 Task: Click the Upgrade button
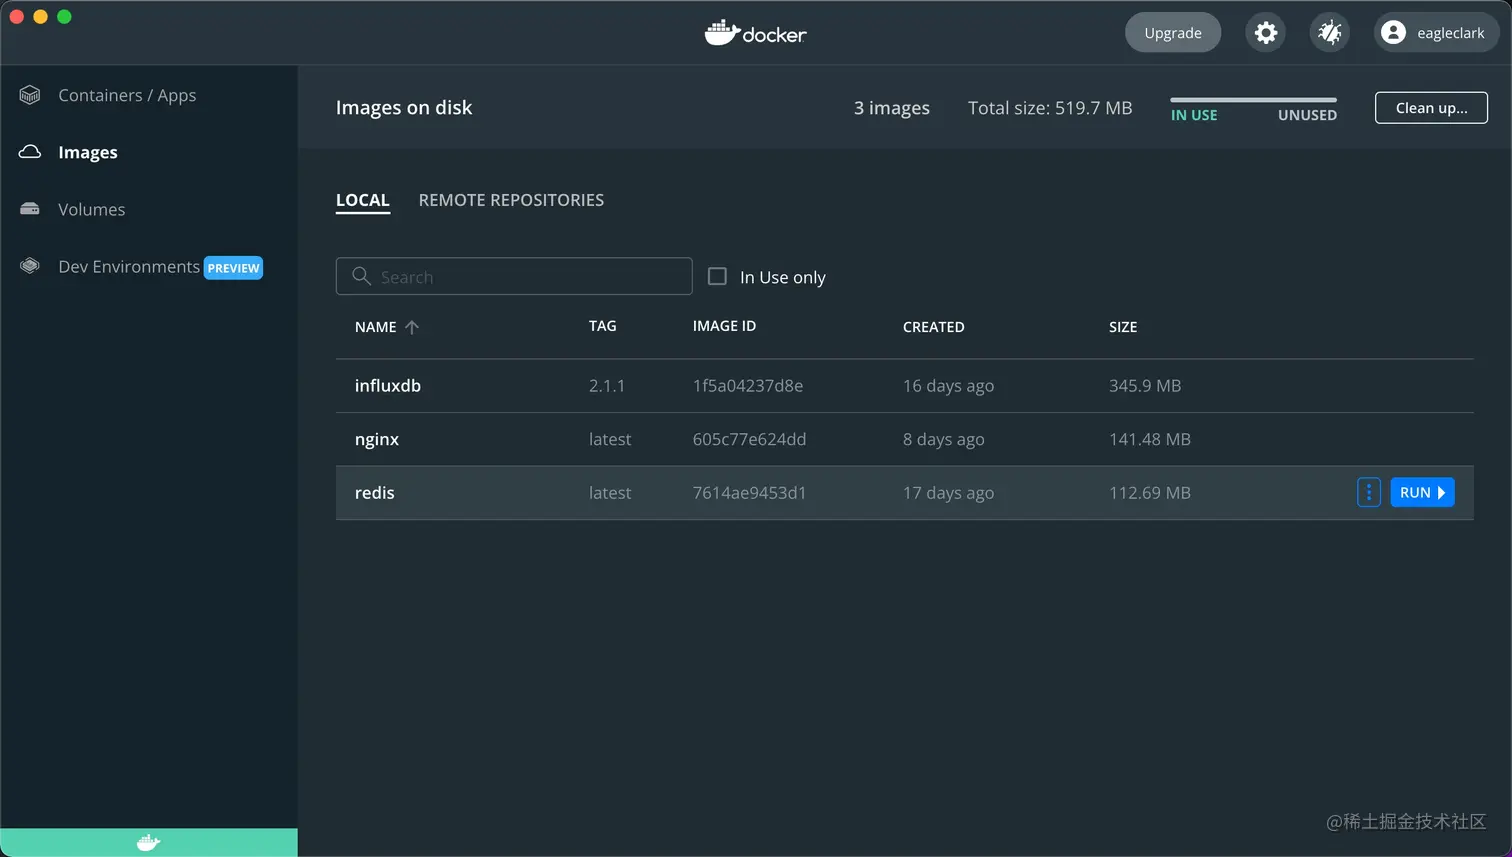click(x=1173, y=33)
